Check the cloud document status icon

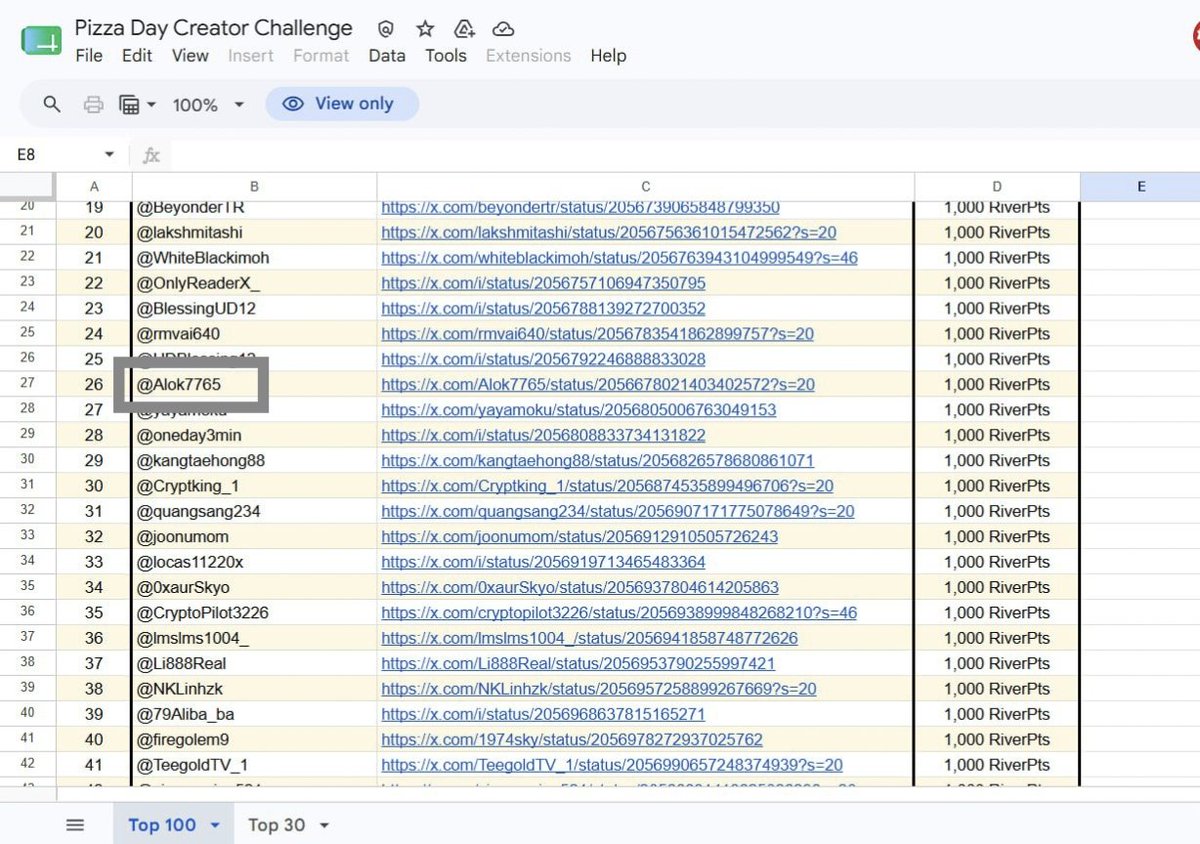tap(504, 28)
